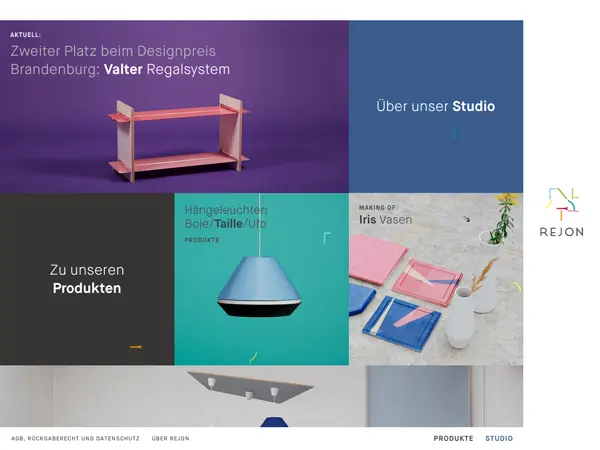Go to PRODUKTE in bottom navigation

click(453, 439)
